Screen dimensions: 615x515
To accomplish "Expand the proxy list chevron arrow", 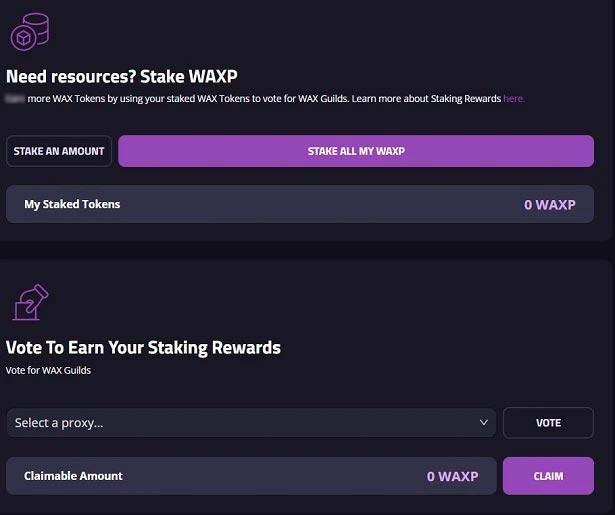I will [x=485, y=423].
